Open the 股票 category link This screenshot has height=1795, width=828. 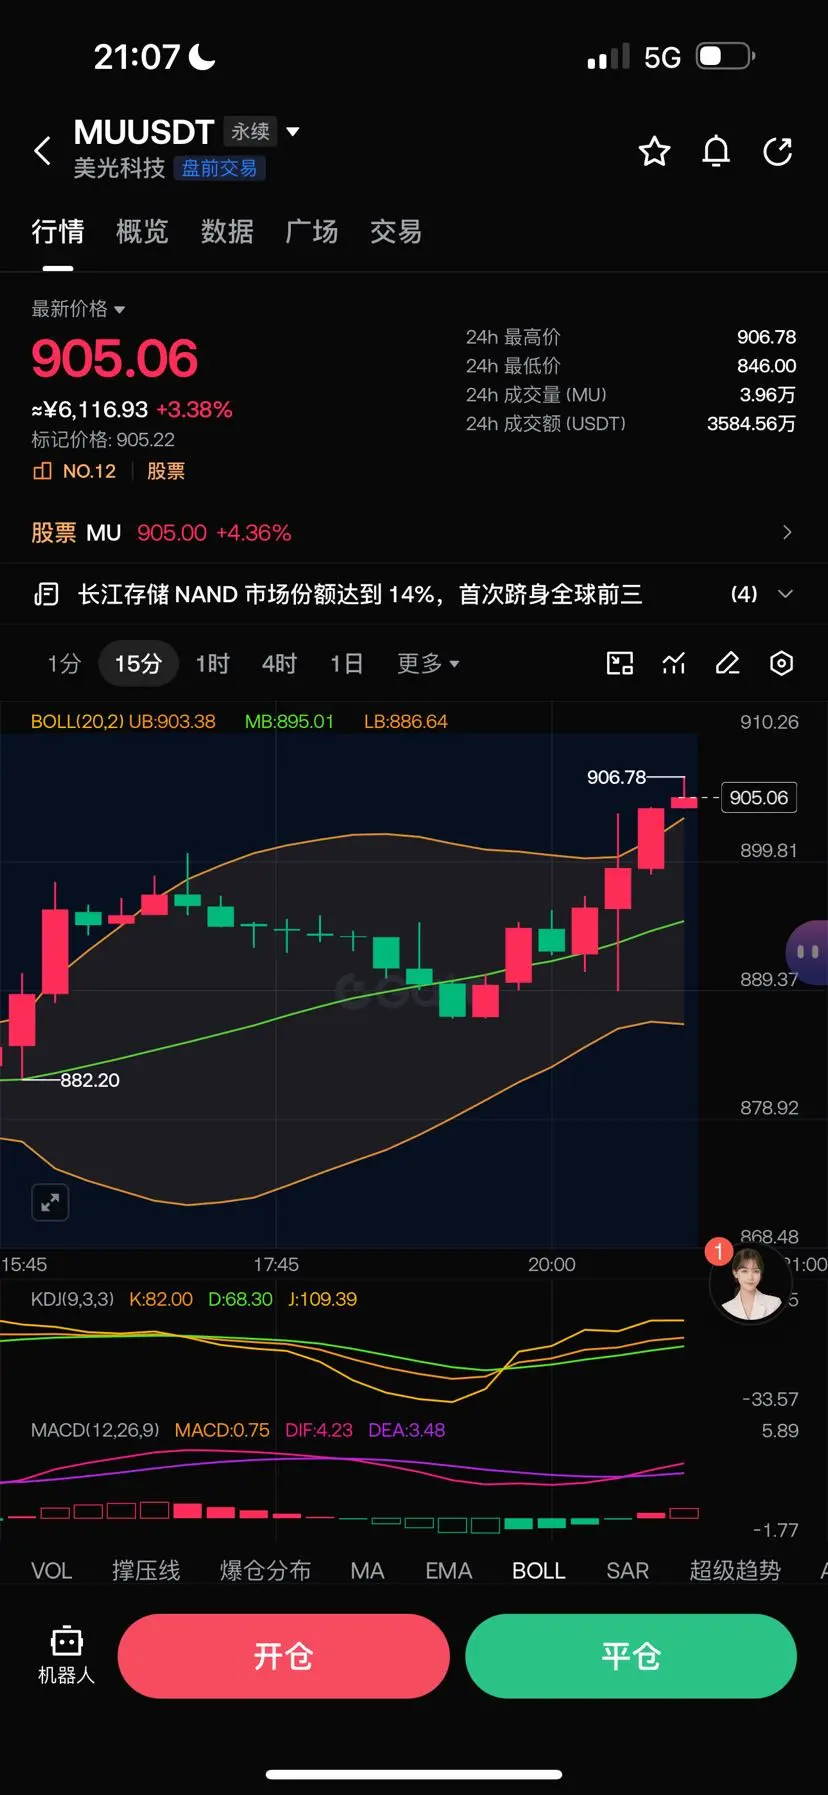point(166,471)
